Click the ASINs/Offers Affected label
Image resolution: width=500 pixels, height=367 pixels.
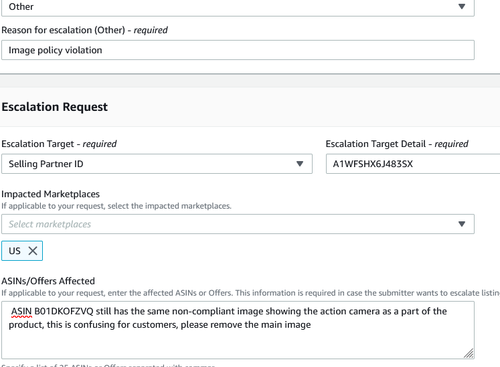48,281
